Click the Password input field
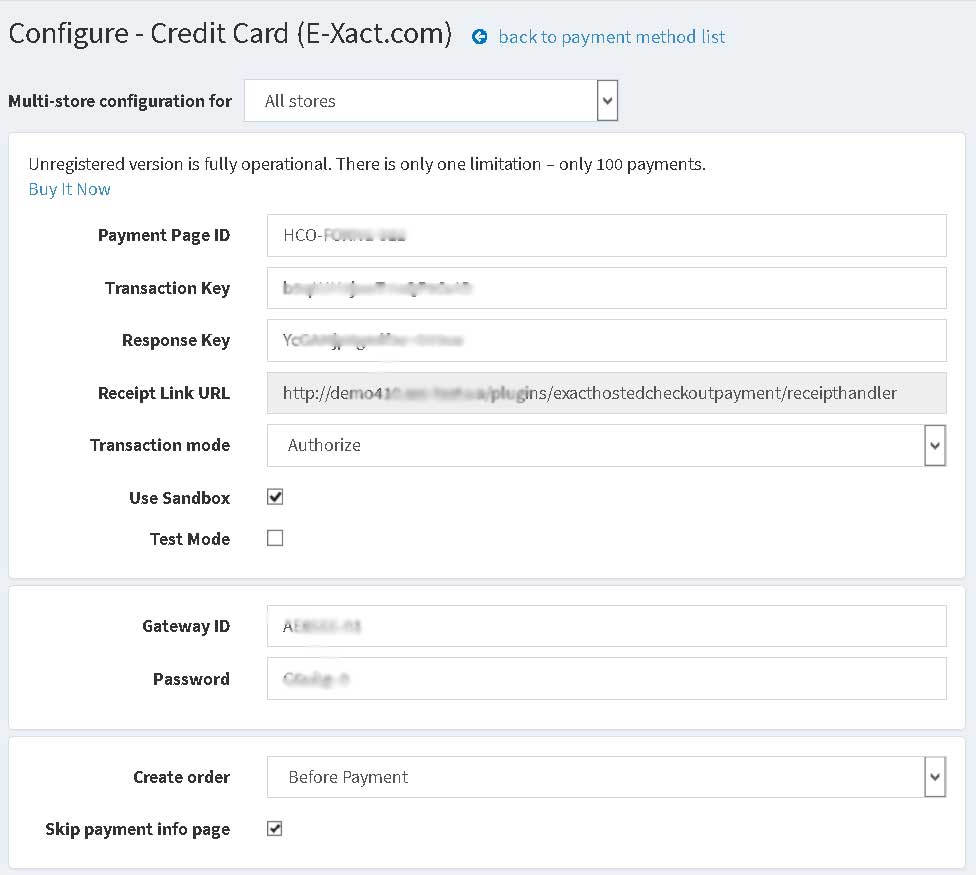 point(607,678)
